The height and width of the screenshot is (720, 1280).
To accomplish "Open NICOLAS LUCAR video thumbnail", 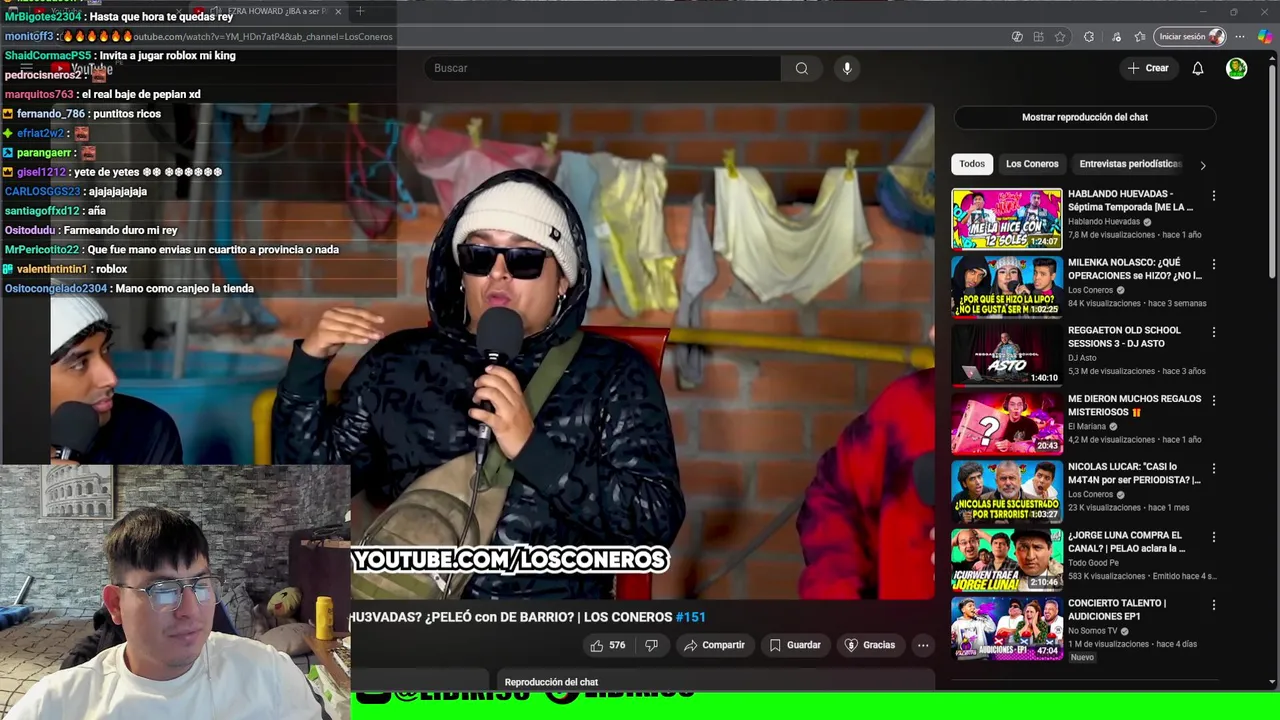I will click(1007, 490).
